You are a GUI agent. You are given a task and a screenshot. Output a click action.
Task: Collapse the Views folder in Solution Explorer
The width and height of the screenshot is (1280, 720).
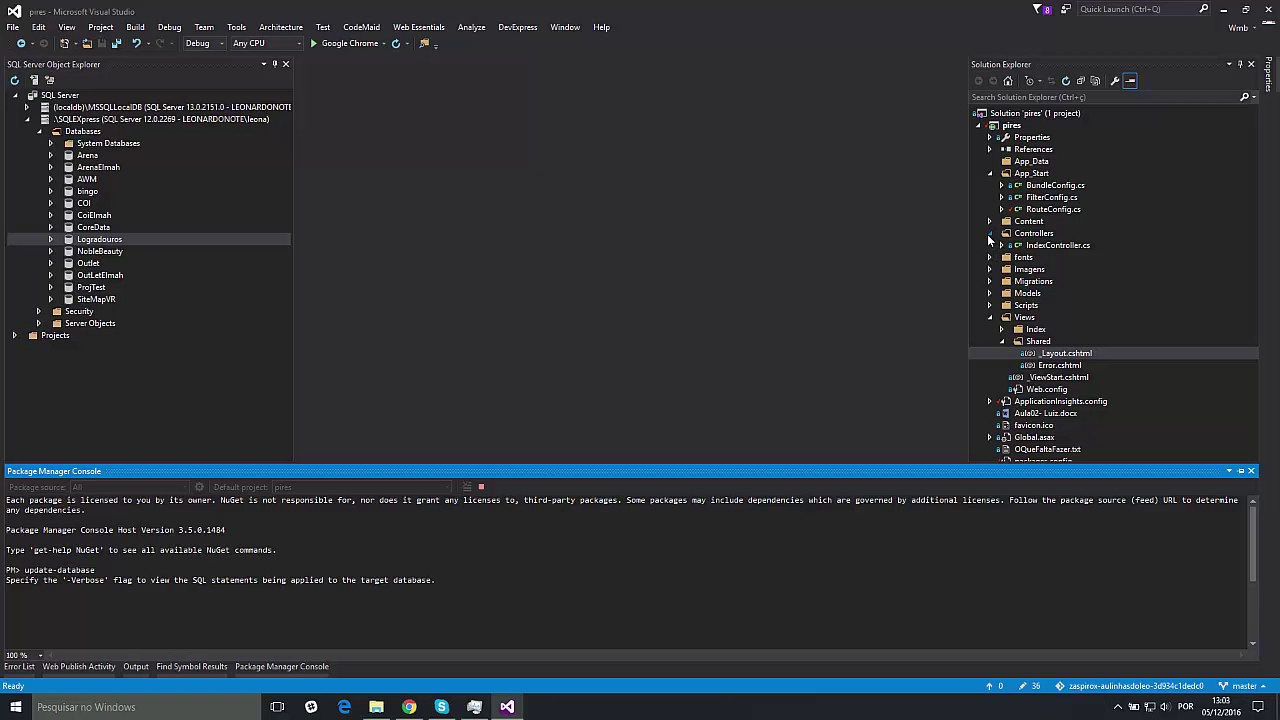(990, 318)
